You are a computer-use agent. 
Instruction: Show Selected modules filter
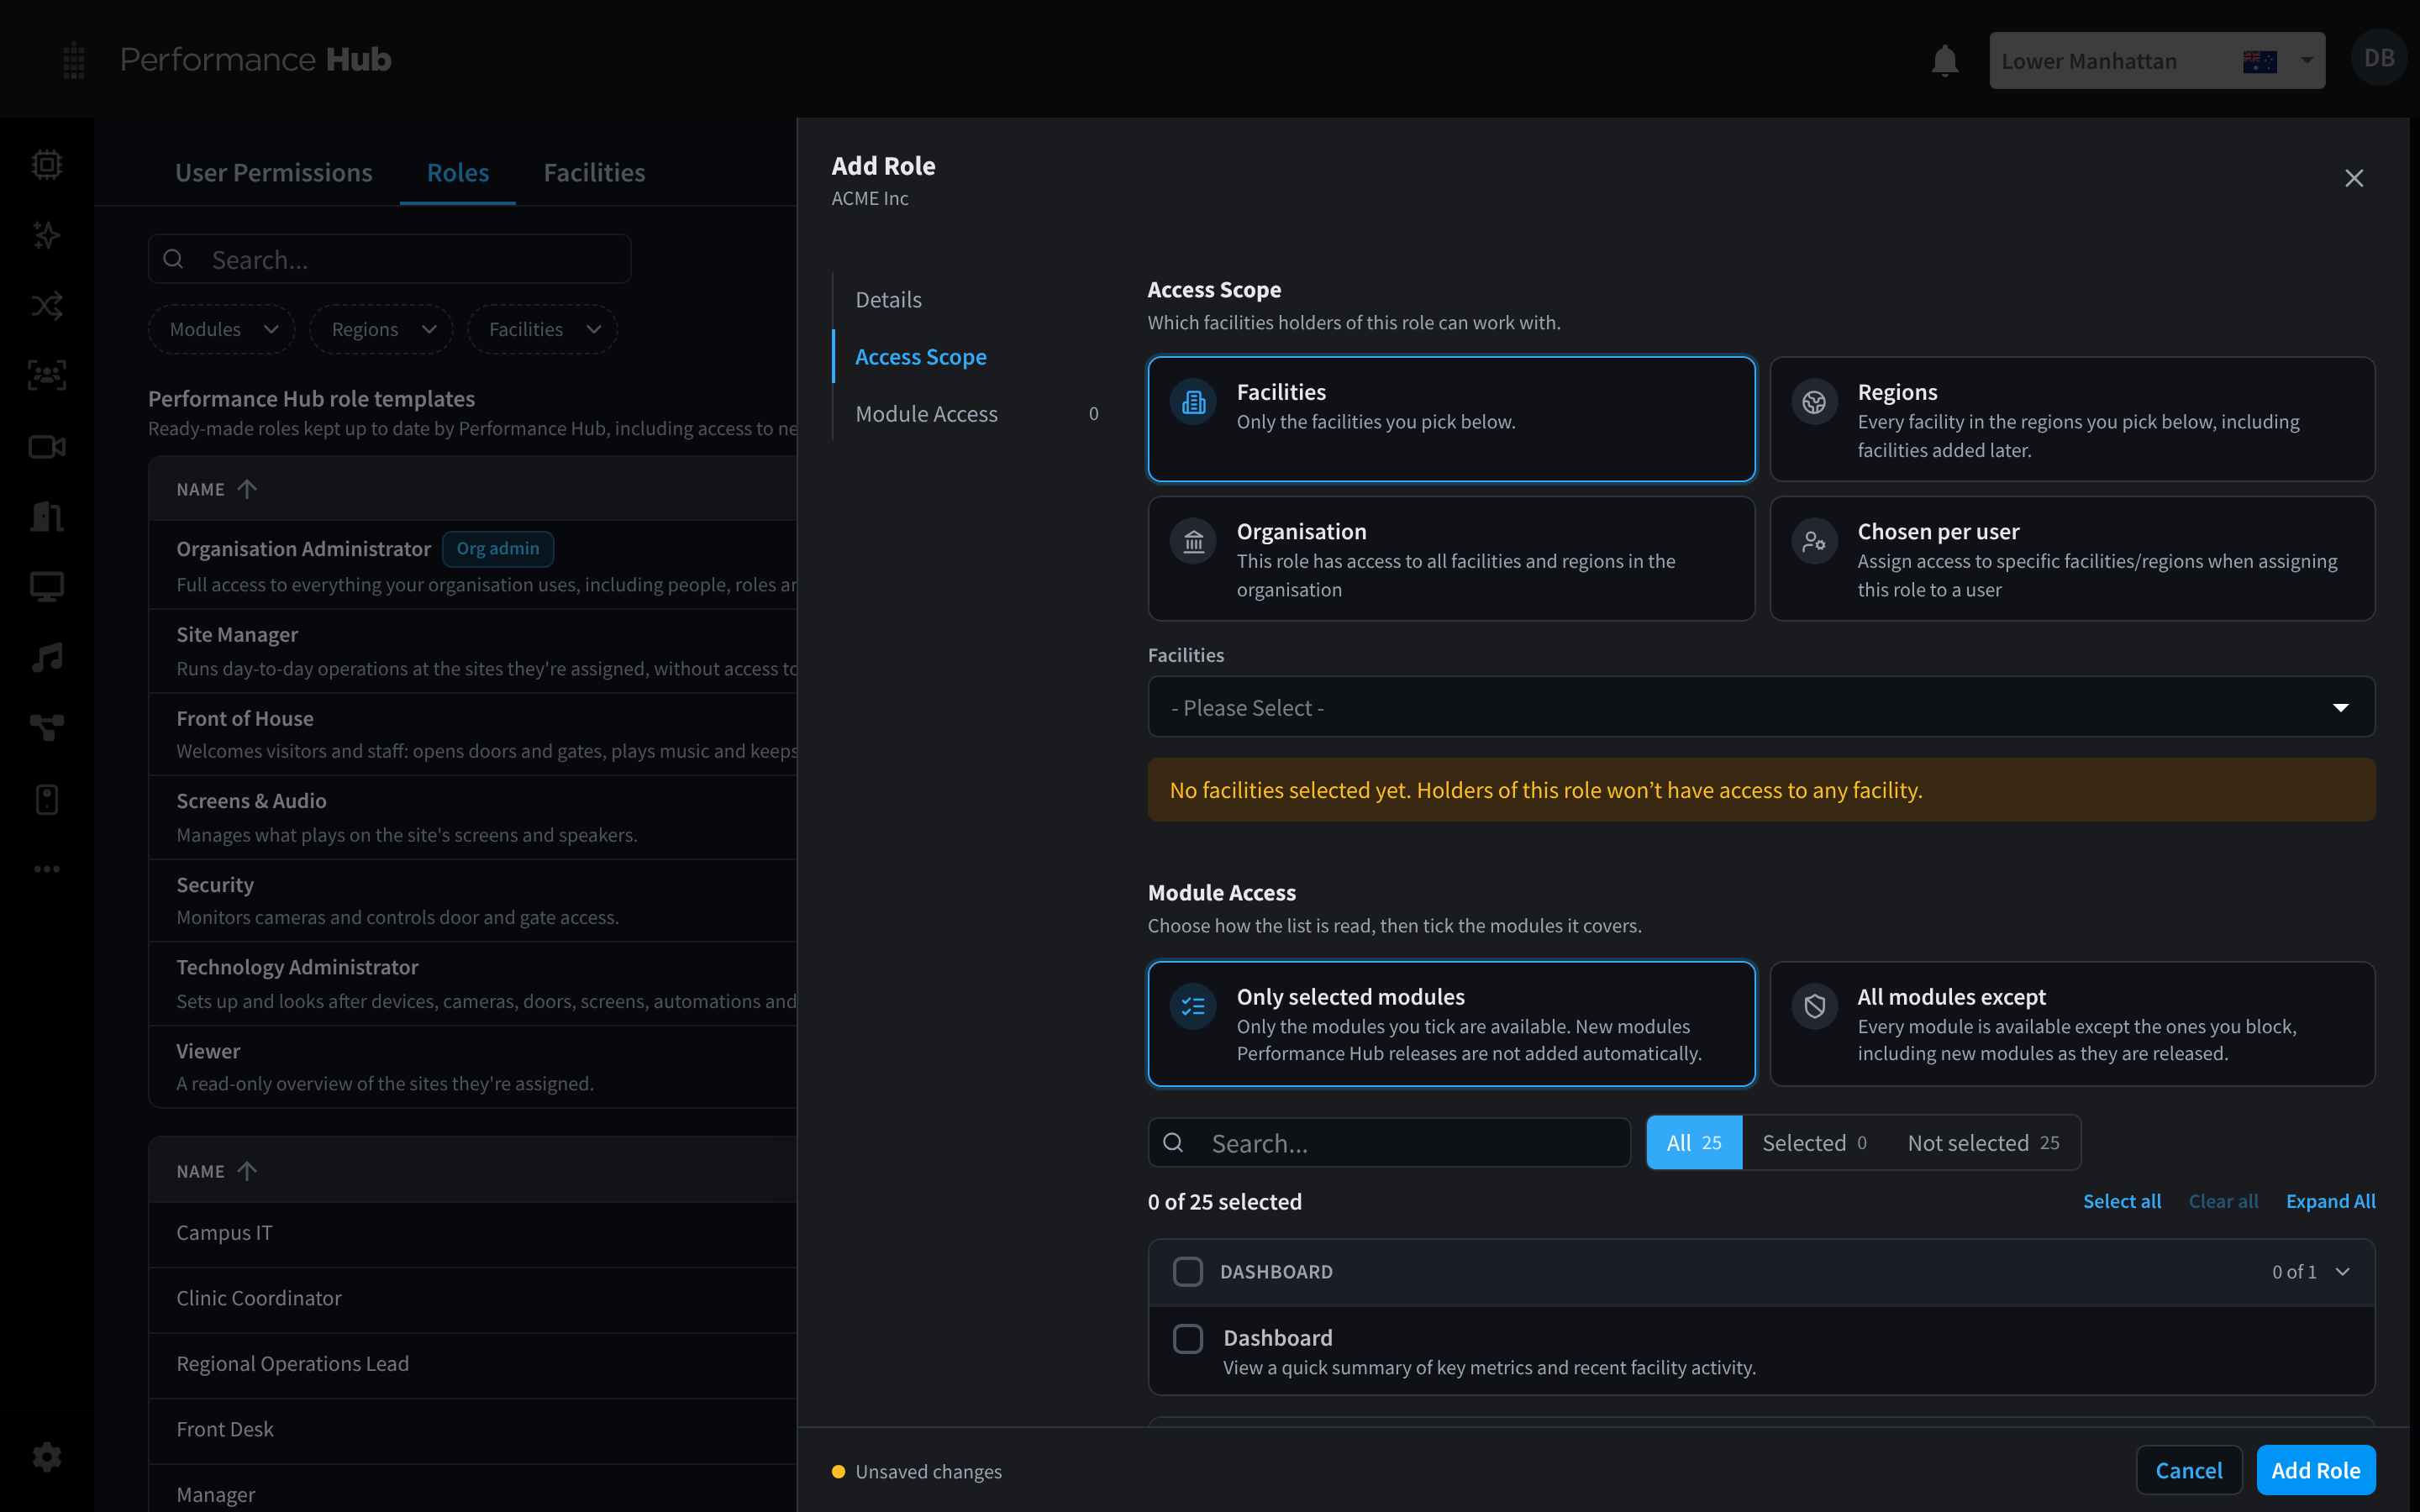[1813, 1142]
